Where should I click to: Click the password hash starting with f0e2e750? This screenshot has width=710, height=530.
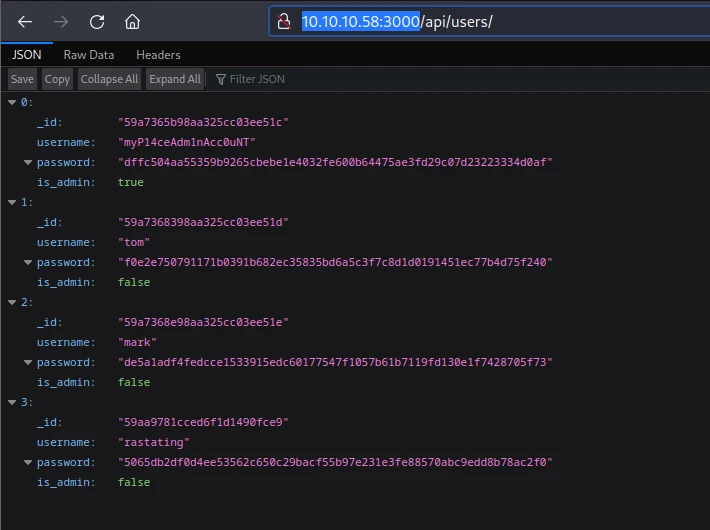coord(335,262)
